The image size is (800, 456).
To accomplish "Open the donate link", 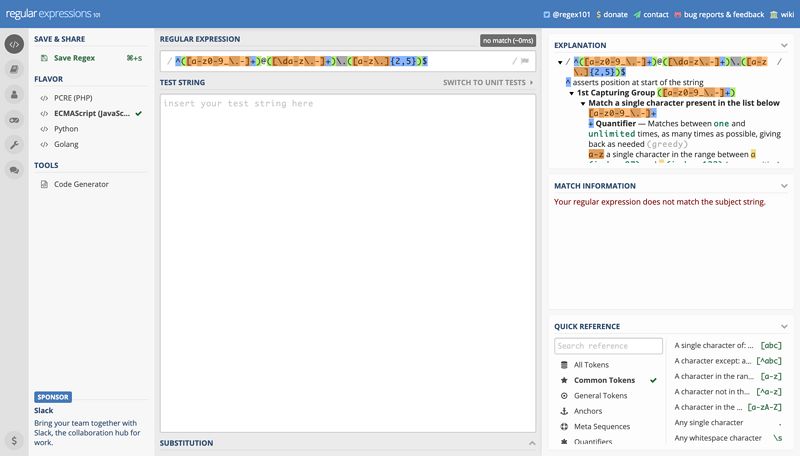I will pos(615,15).
